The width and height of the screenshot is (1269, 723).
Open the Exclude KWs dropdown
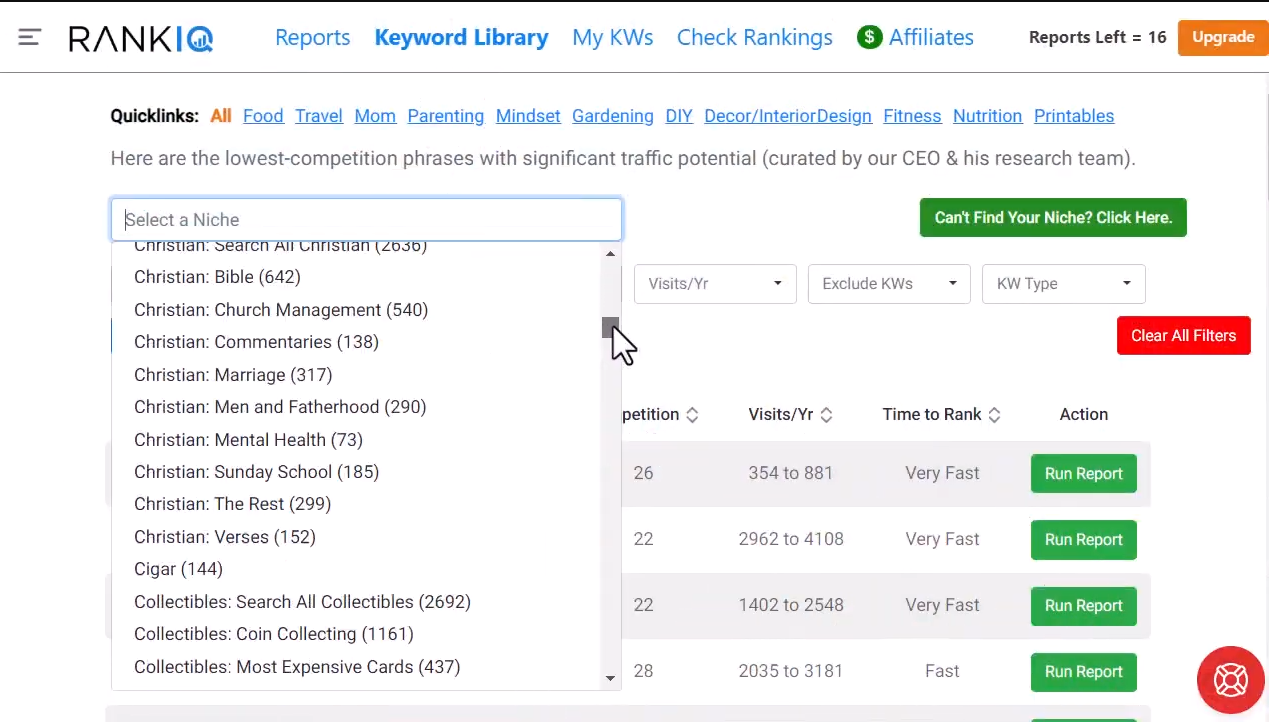[888, 283]
